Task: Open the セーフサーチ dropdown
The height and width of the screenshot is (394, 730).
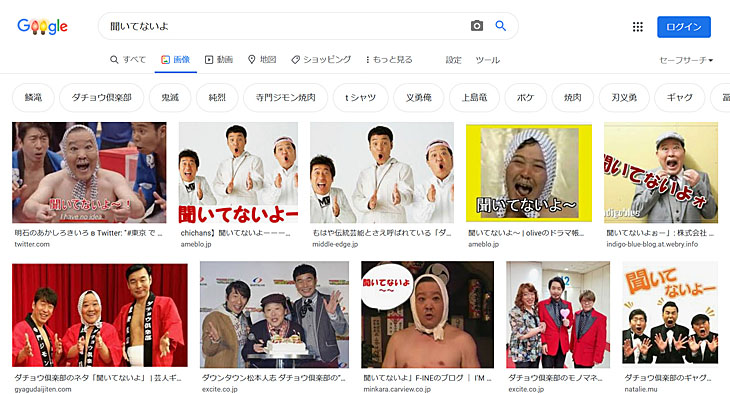Action: [686, 60]
